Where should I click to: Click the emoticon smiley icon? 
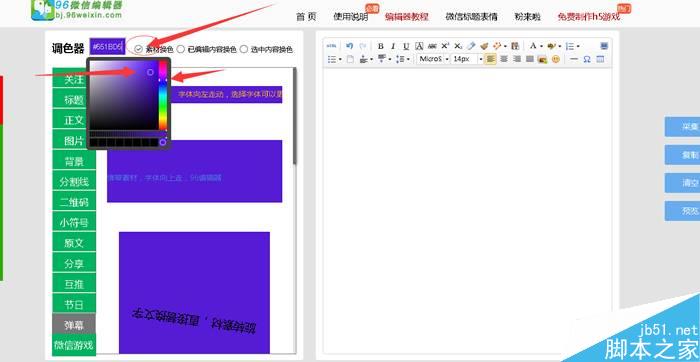[555, 59]
